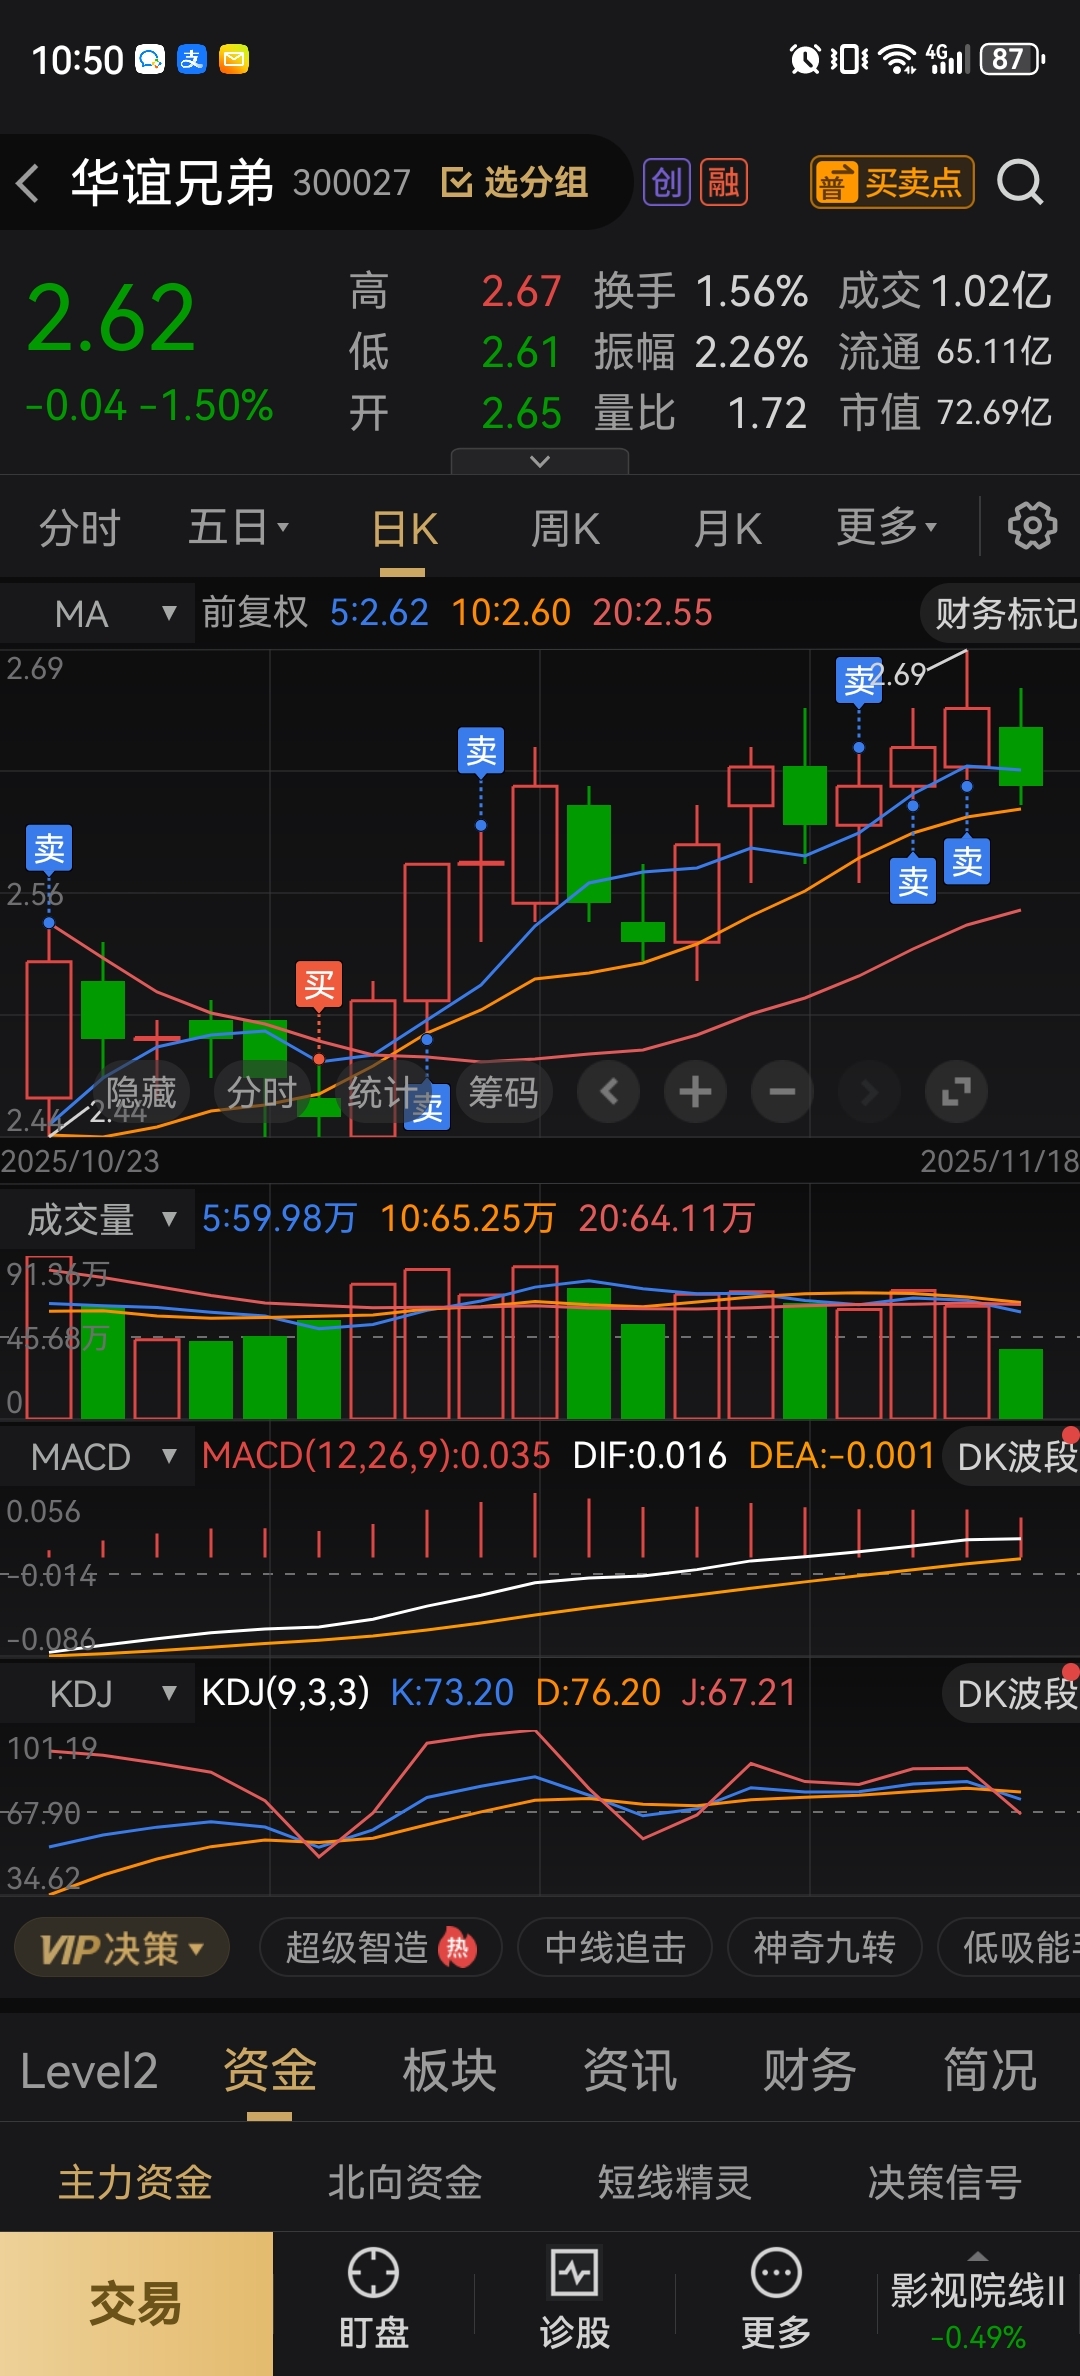Tap 卖 marker at top right peak
Image resolution: width=1080 pixels, height=2376 pixels.
coord(859,680)
